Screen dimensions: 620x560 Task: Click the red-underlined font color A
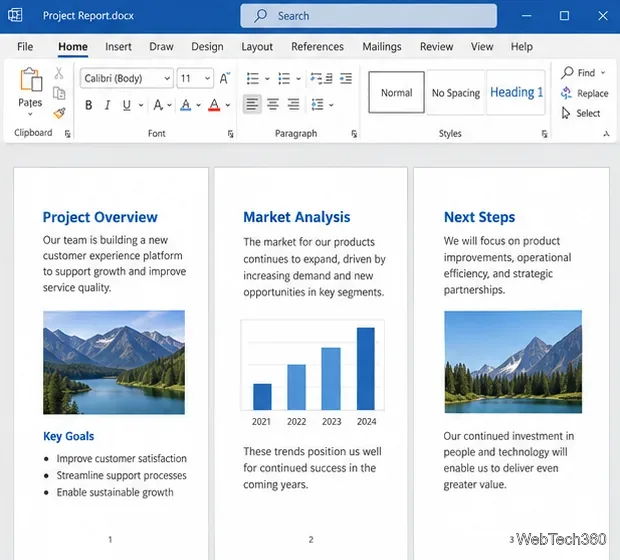click(214, 105)
